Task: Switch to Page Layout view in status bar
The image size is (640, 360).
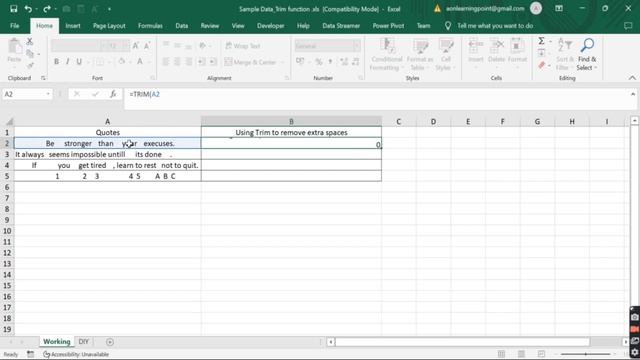Action: pyautogui.click(x=521, y=354)
